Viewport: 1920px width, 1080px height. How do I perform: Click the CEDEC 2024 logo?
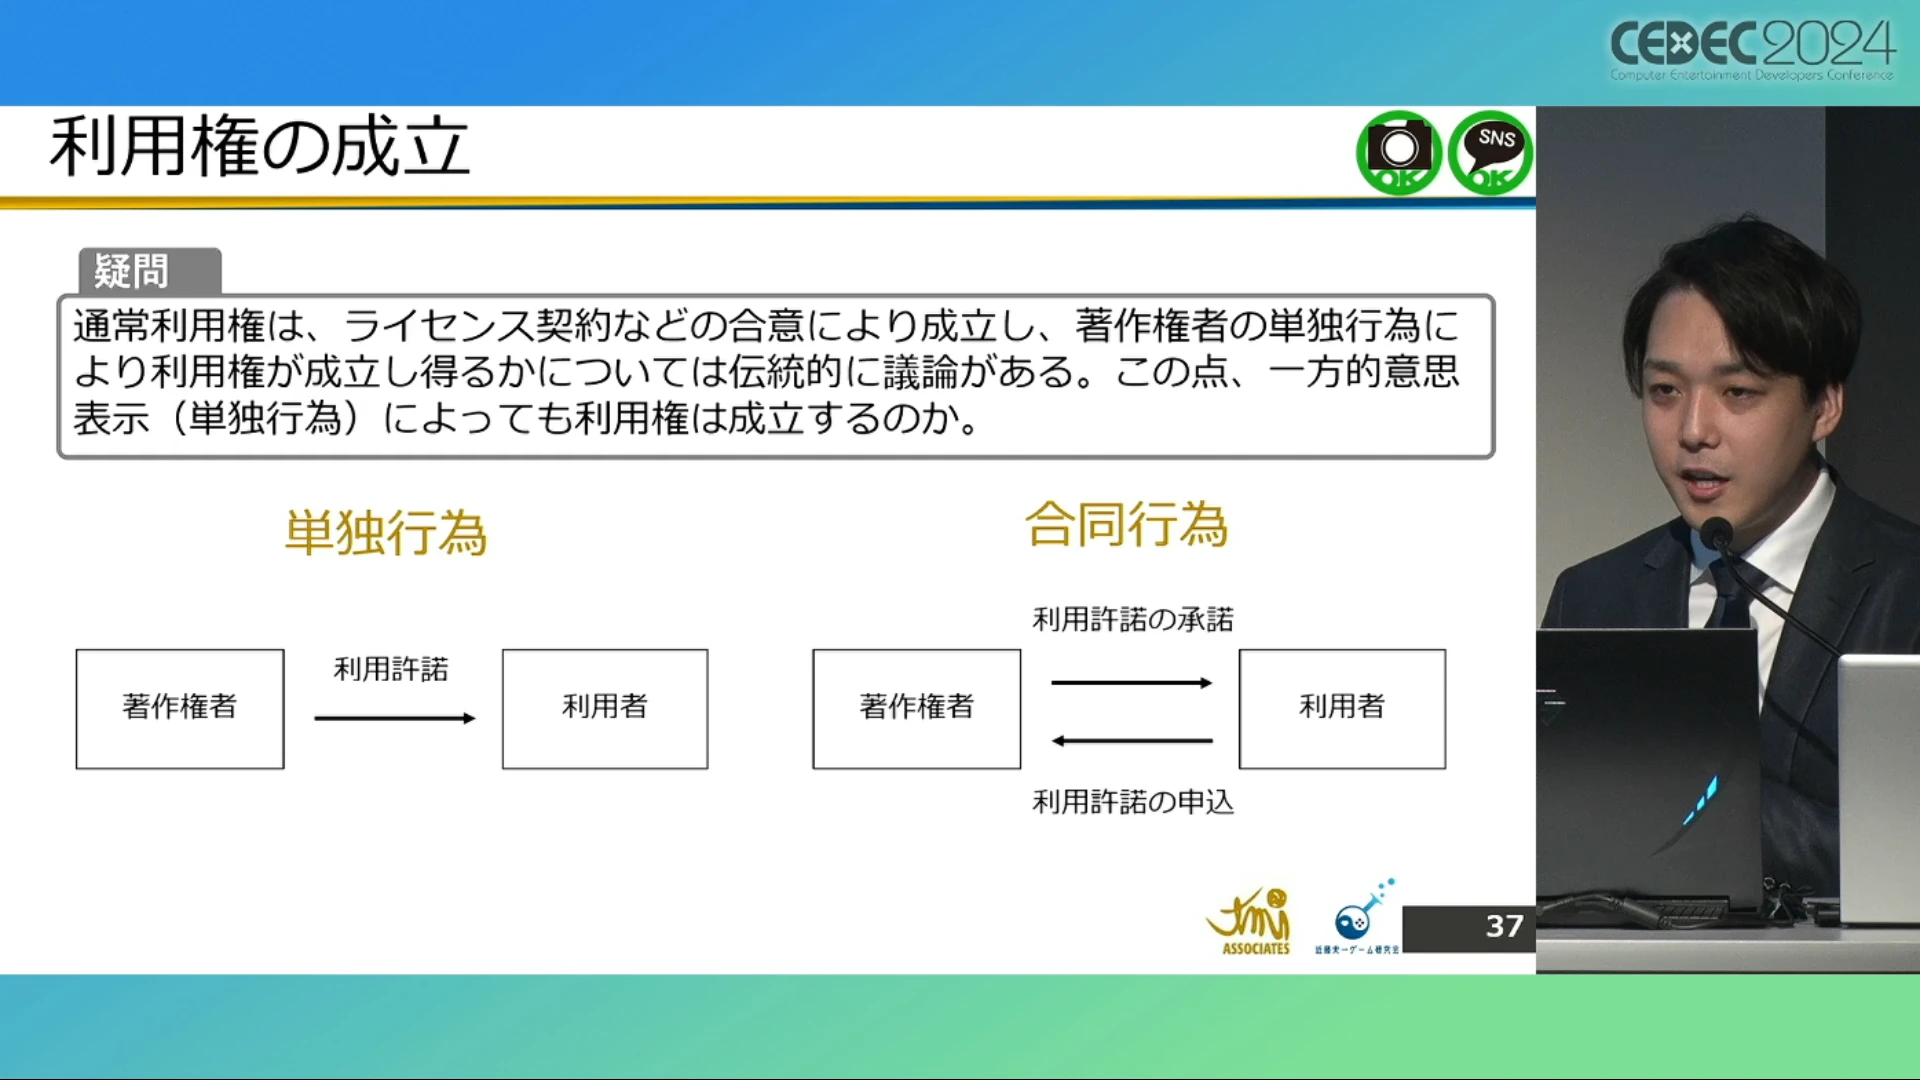point(1751,48)
